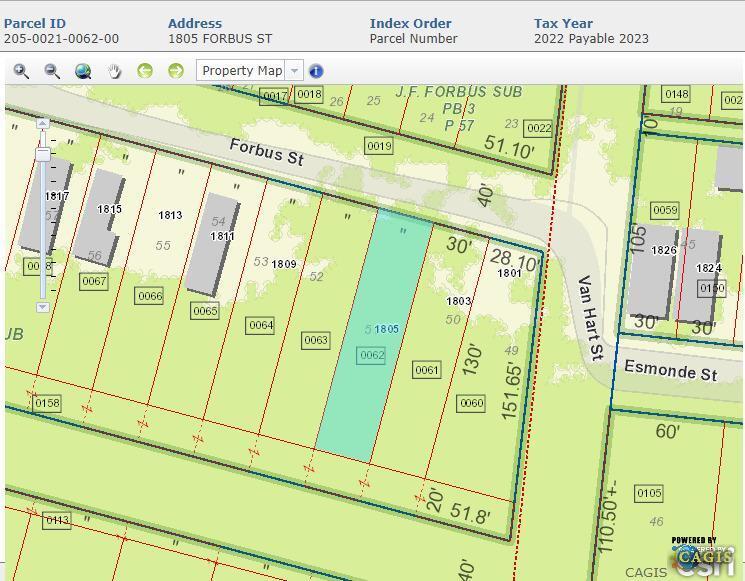Image resolution: width=745 pixels, height=581 pixels.
Task: Select the zoom in magnifier tool
Action: click(x=21, y=71)
